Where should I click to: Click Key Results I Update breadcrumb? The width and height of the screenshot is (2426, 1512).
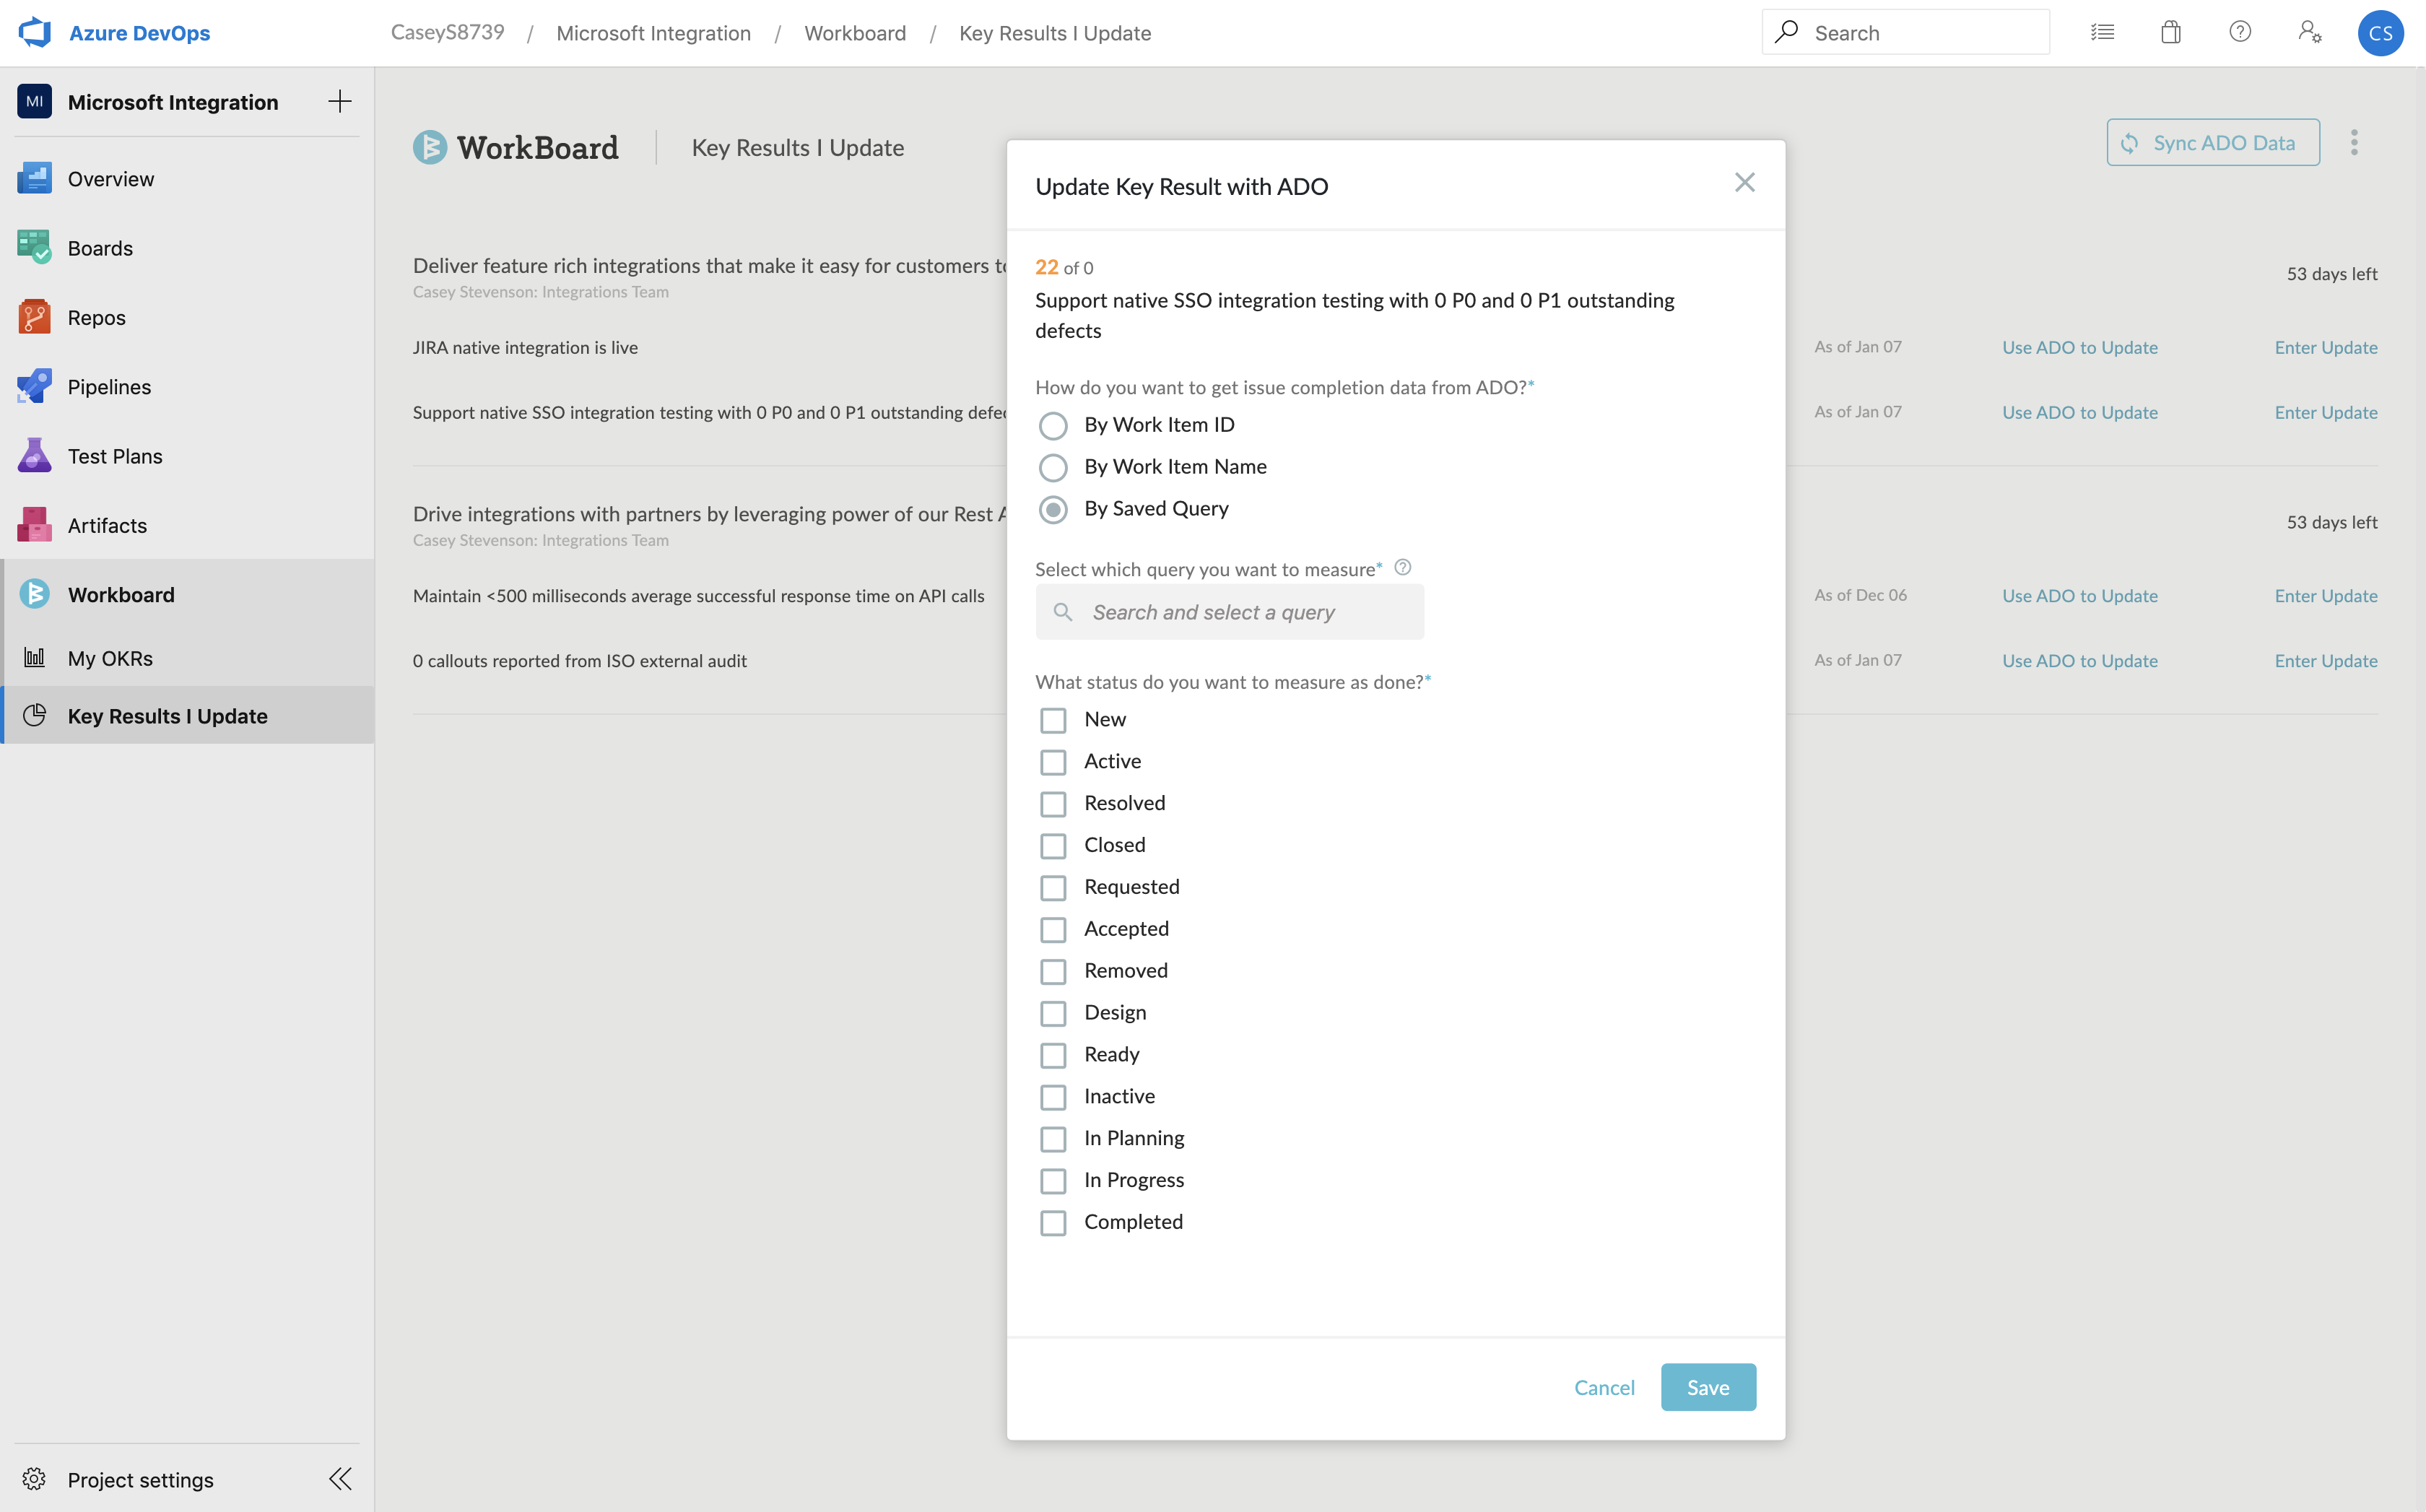[1055, 33]
